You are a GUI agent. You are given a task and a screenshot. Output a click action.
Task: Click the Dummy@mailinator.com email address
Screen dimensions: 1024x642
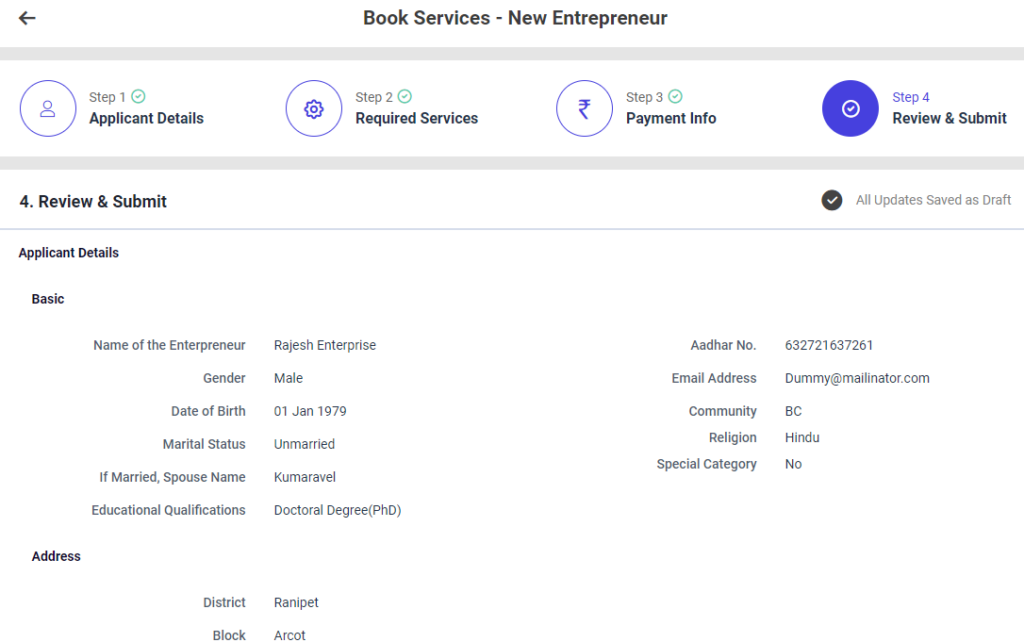pos(857,378)
